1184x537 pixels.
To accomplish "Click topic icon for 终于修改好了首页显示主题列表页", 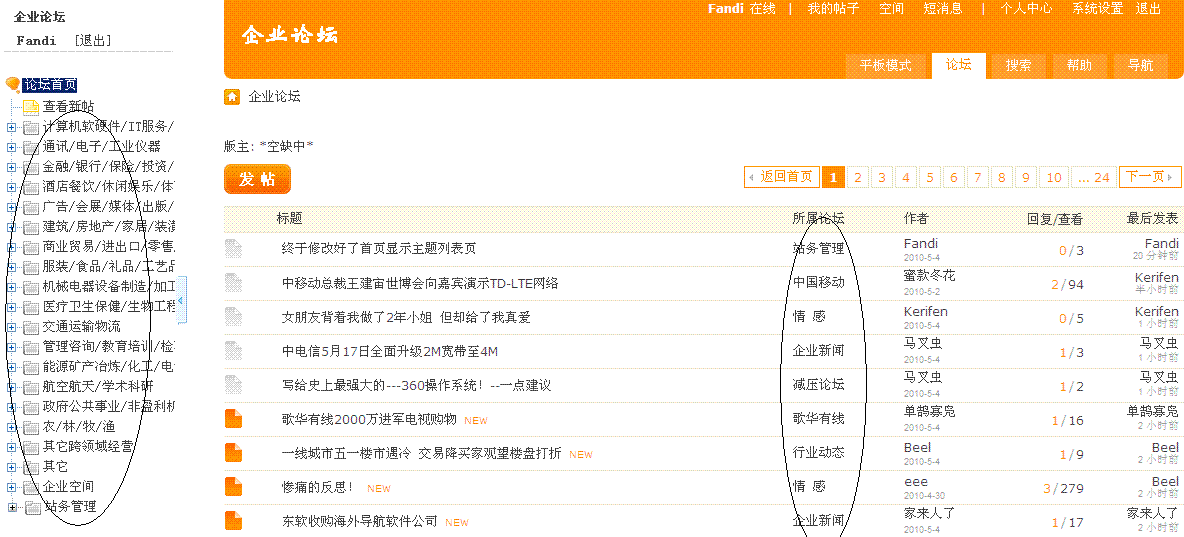I will 233,248.
